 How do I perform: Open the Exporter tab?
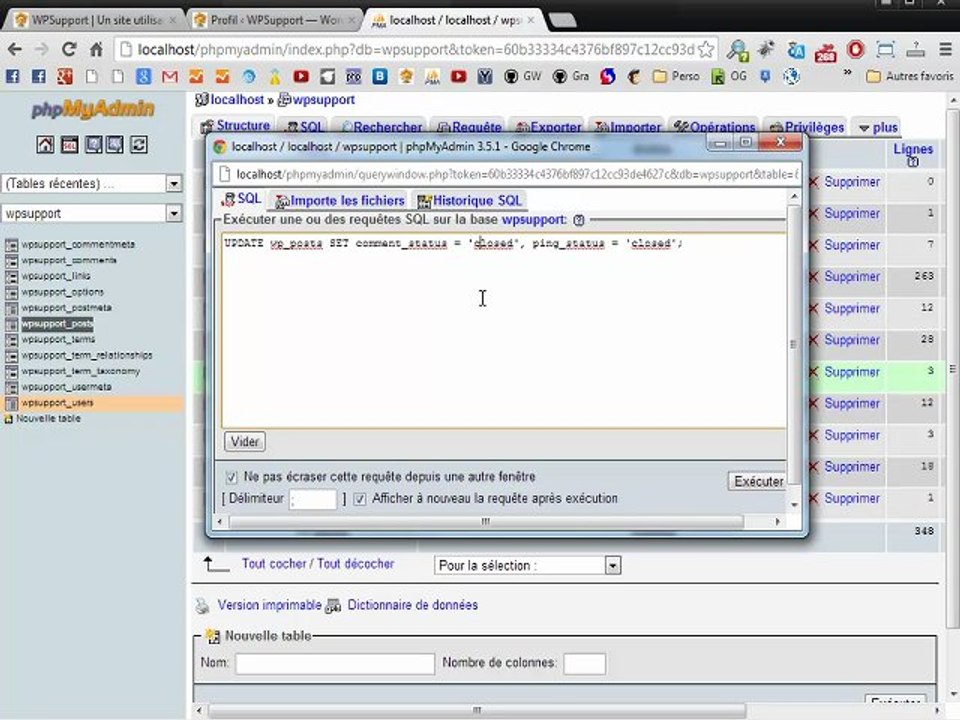548,127
